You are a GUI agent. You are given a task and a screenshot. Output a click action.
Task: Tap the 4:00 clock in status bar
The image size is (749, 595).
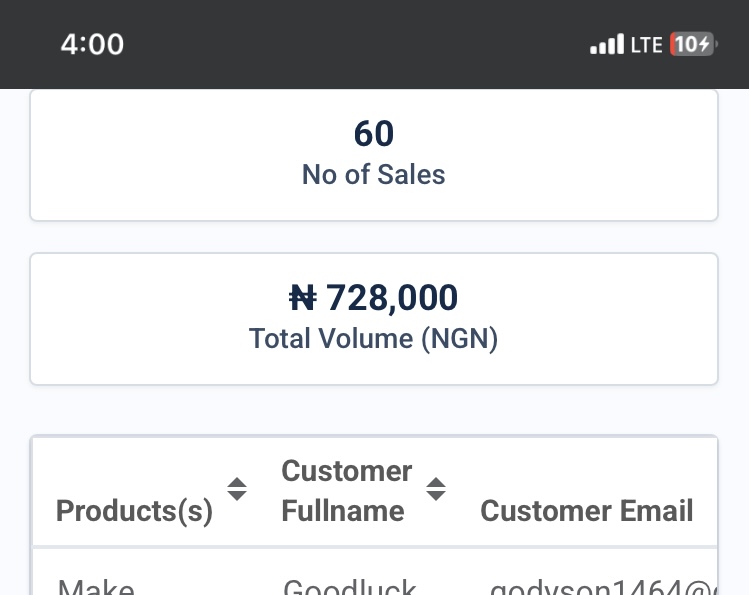coord(92,44)
